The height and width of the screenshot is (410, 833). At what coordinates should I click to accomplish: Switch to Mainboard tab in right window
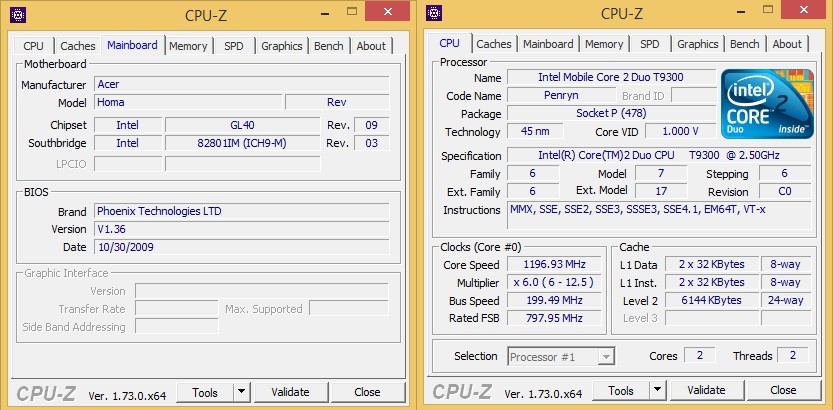[x=548, y=44]
